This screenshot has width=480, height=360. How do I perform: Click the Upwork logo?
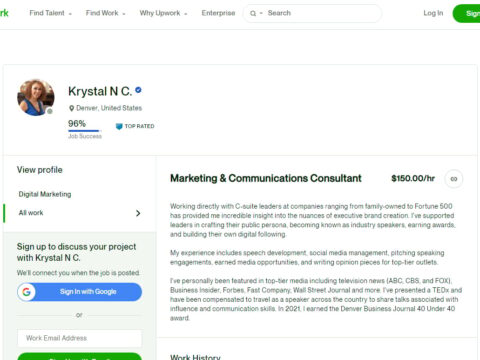point(4,13)
